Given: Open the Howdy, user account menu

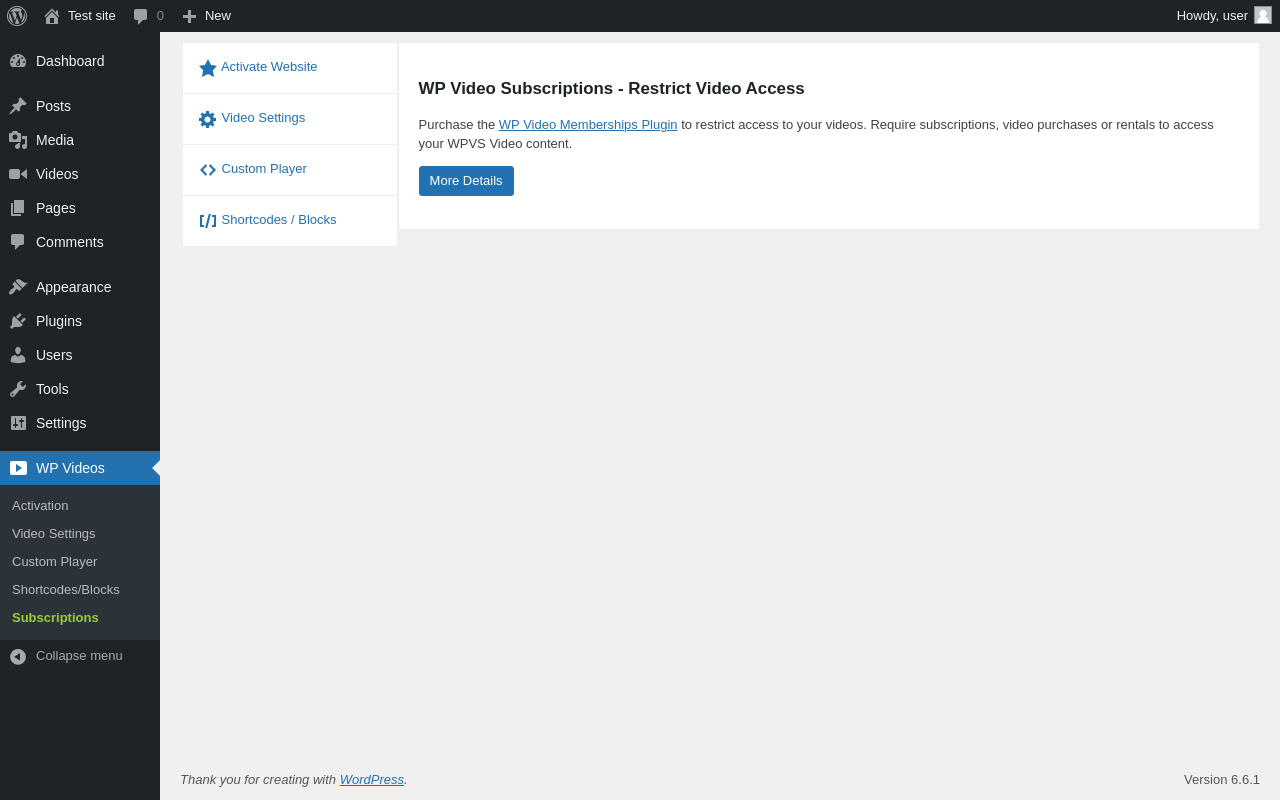Looking at the screenshot, I should coord(1224,16).
